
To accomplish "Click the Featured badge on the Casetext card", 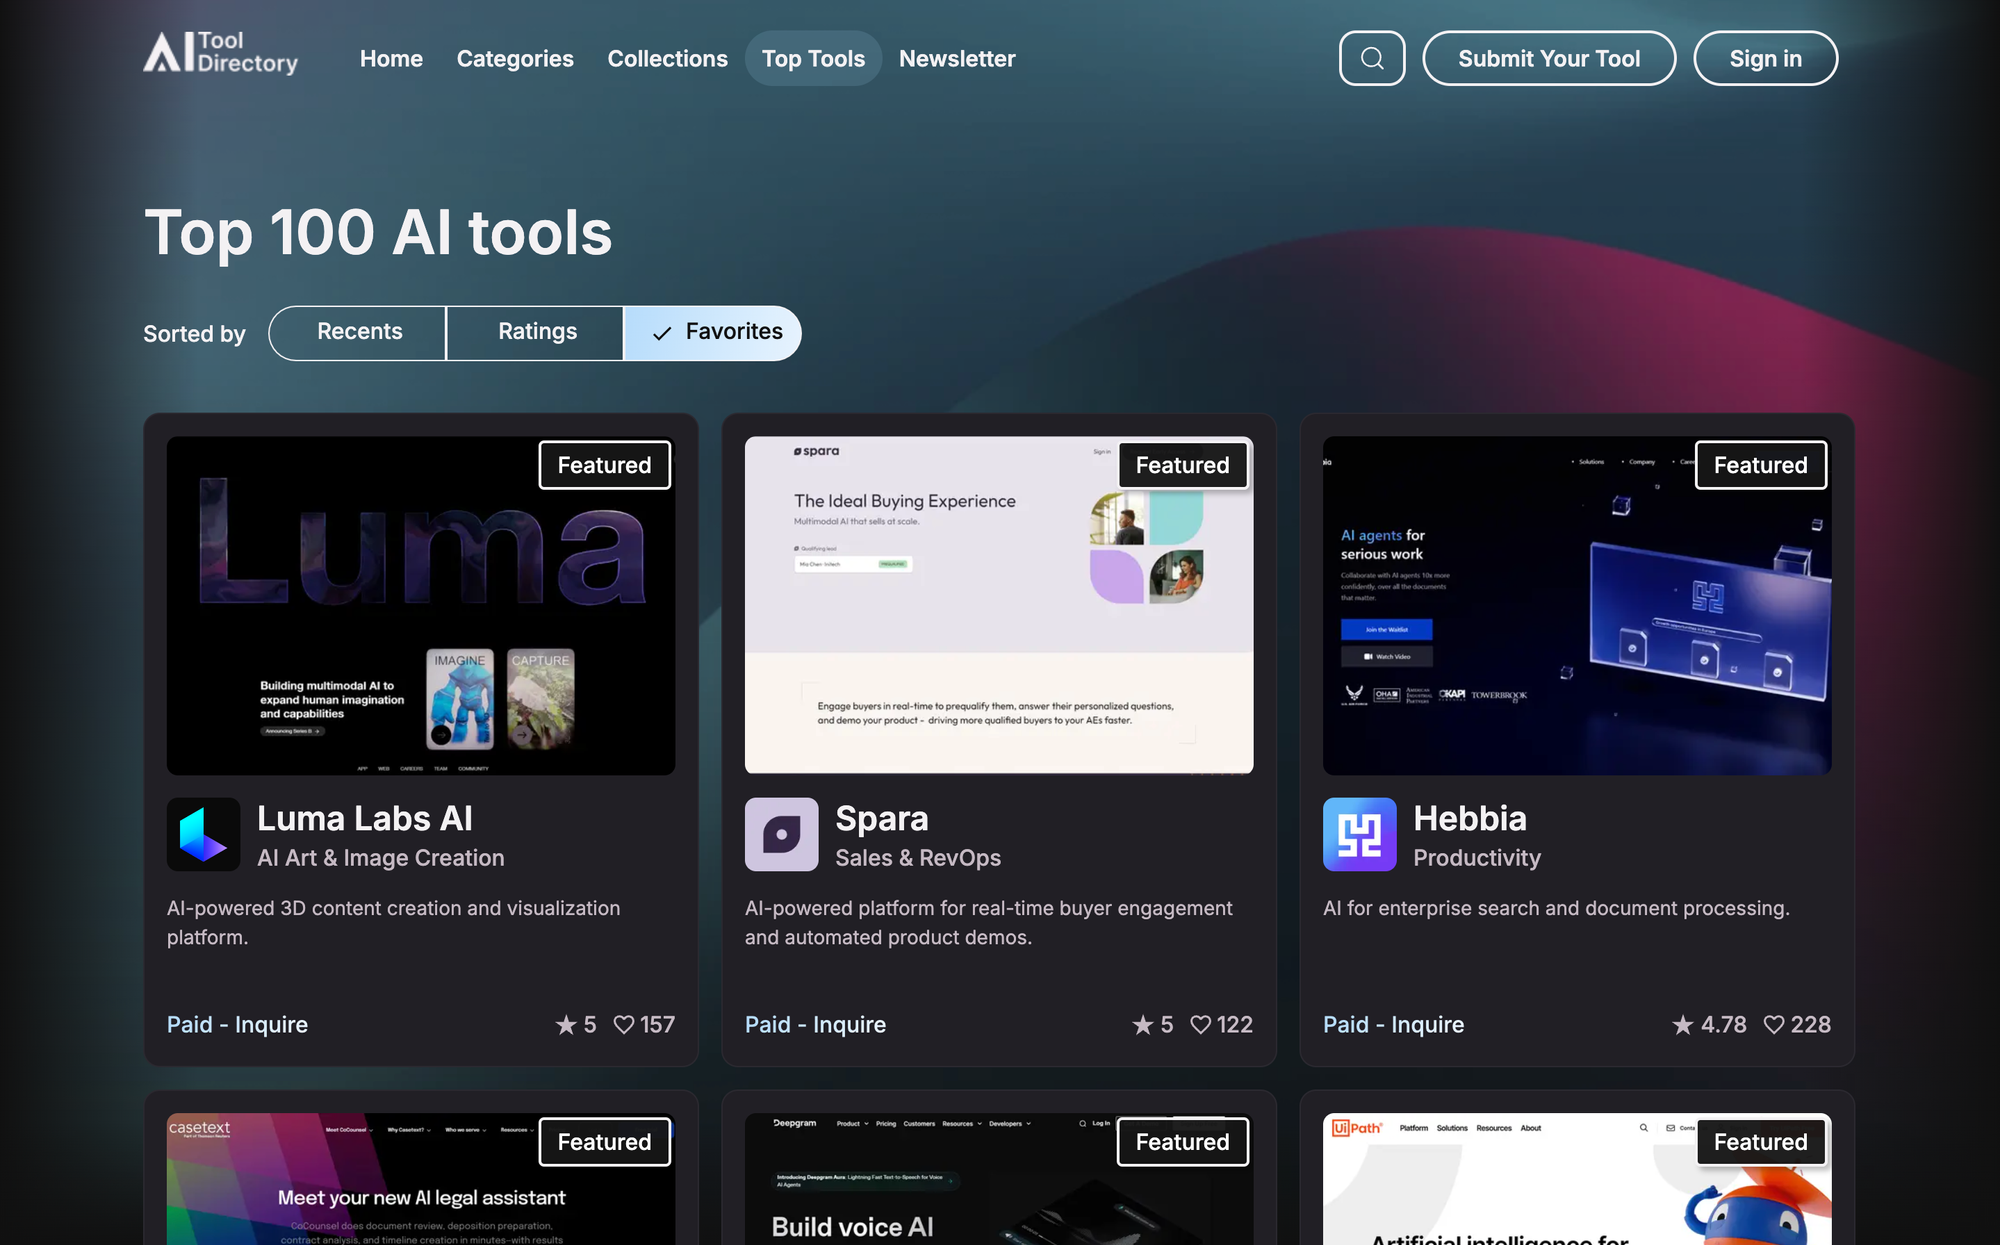I will coord(605,1142).
